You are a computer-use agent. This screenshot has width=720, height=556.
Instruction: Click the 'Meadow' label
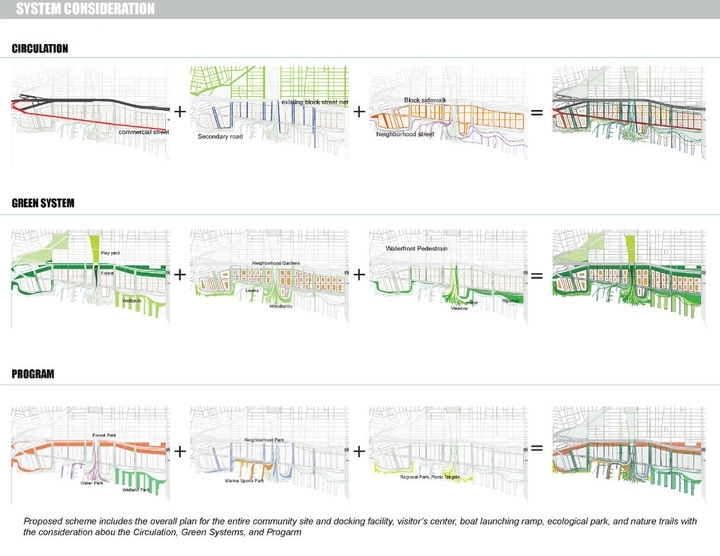coord(459,309)
